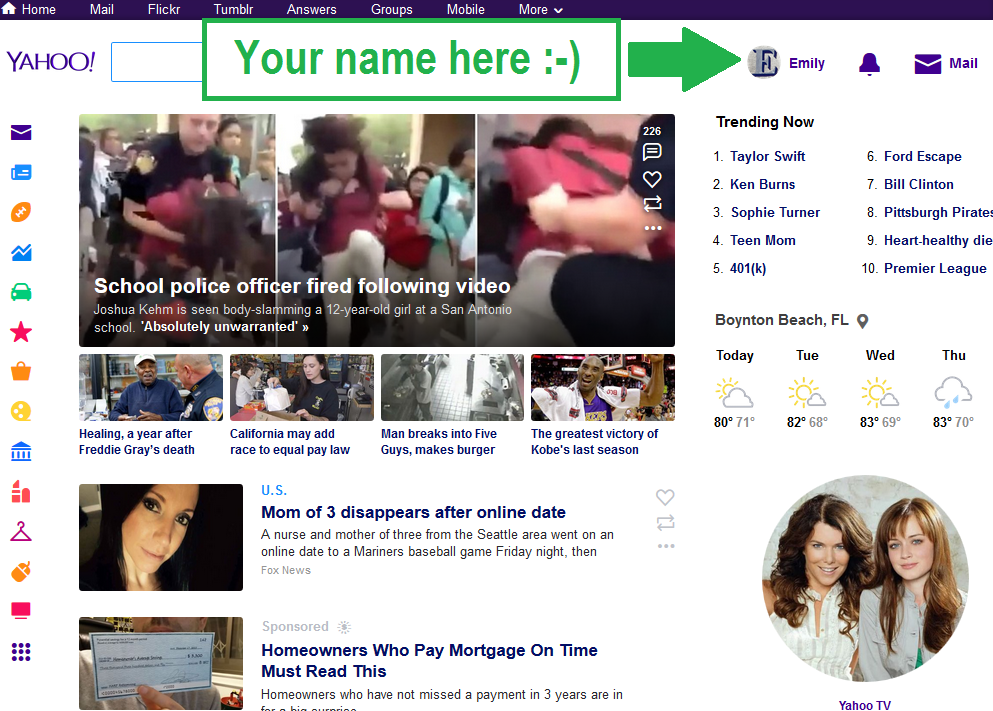This screenshot has height=711, width=993.
Task: Open the Style hanger icon in sidebar
Action: pyautogui.click(x=21, y=531)
